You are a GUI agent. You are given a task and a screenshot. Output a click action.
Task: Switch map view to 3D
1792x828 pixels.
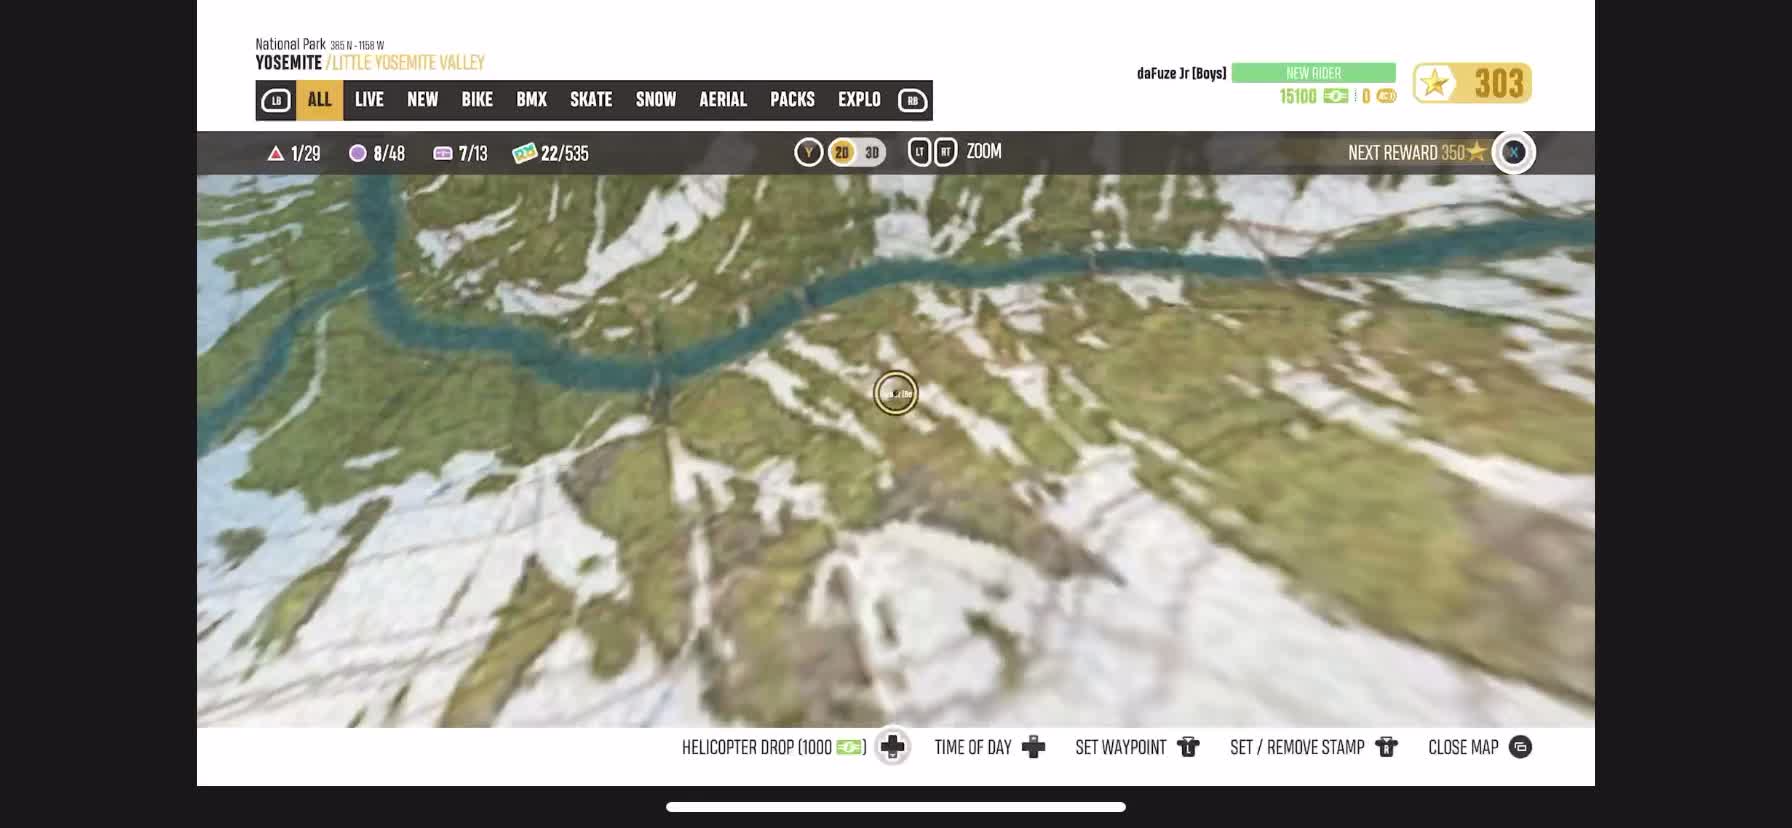pos(872,152)
